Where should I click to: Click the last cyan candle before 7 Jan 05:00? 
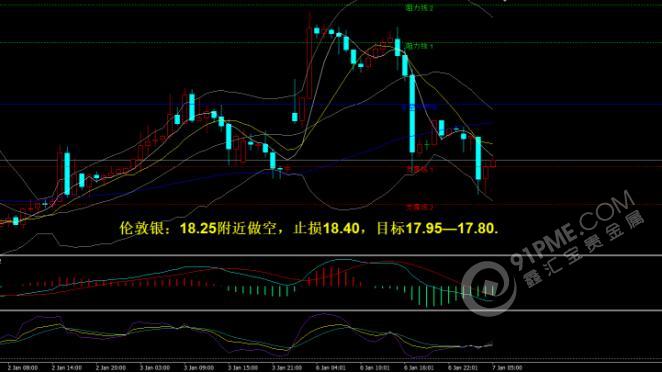coord(478,158)
